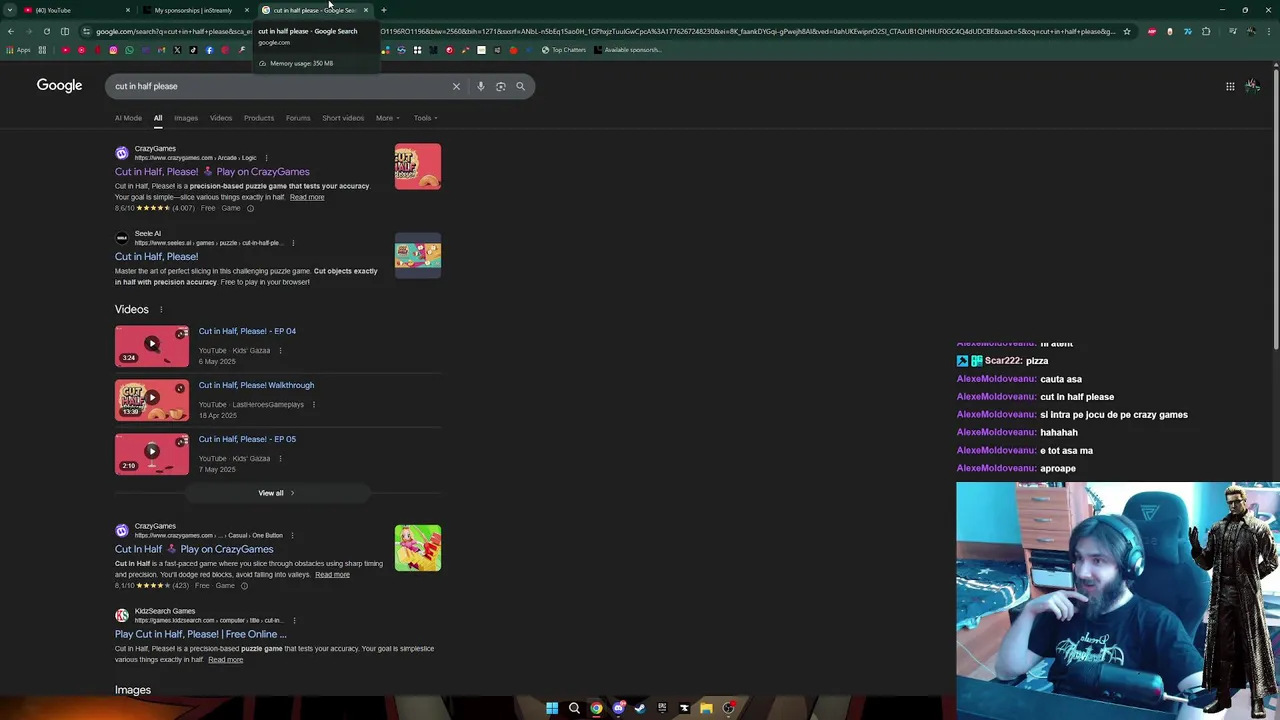The width and height of the screenshot is (1280, 720).
Task: Open the new tab plus button
Action: coord(384,10)
